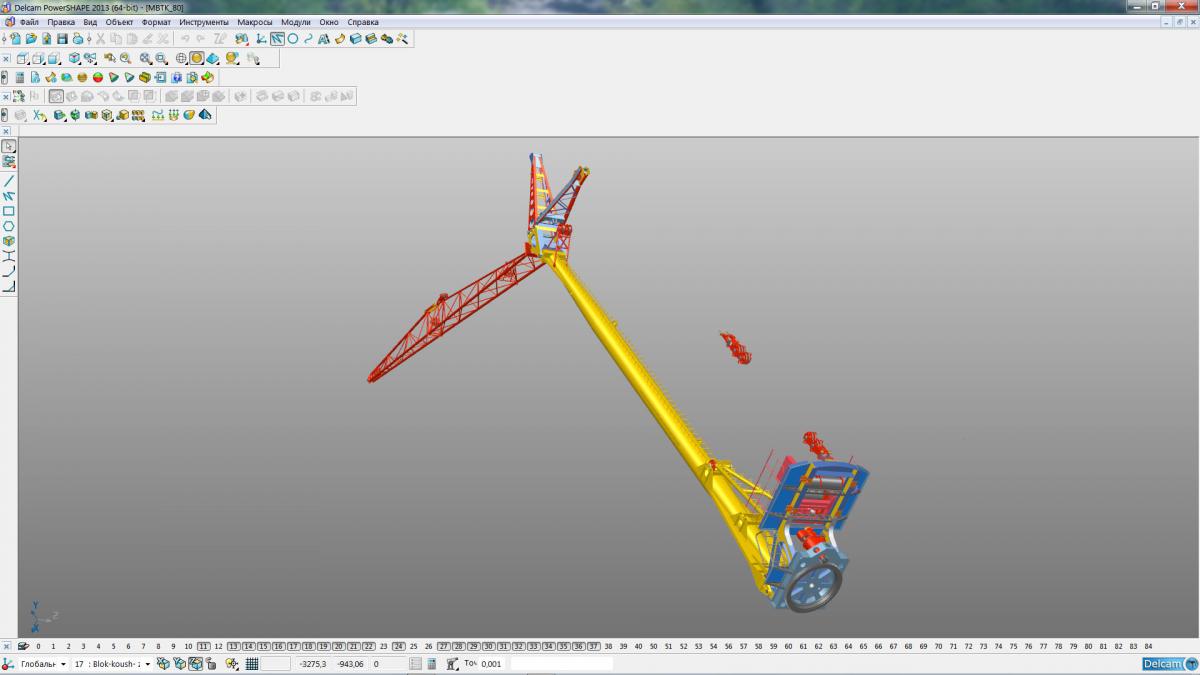This screenshot has height=675, width=1200.
Task: Open the Объект menu
Action: coord(120,22)
